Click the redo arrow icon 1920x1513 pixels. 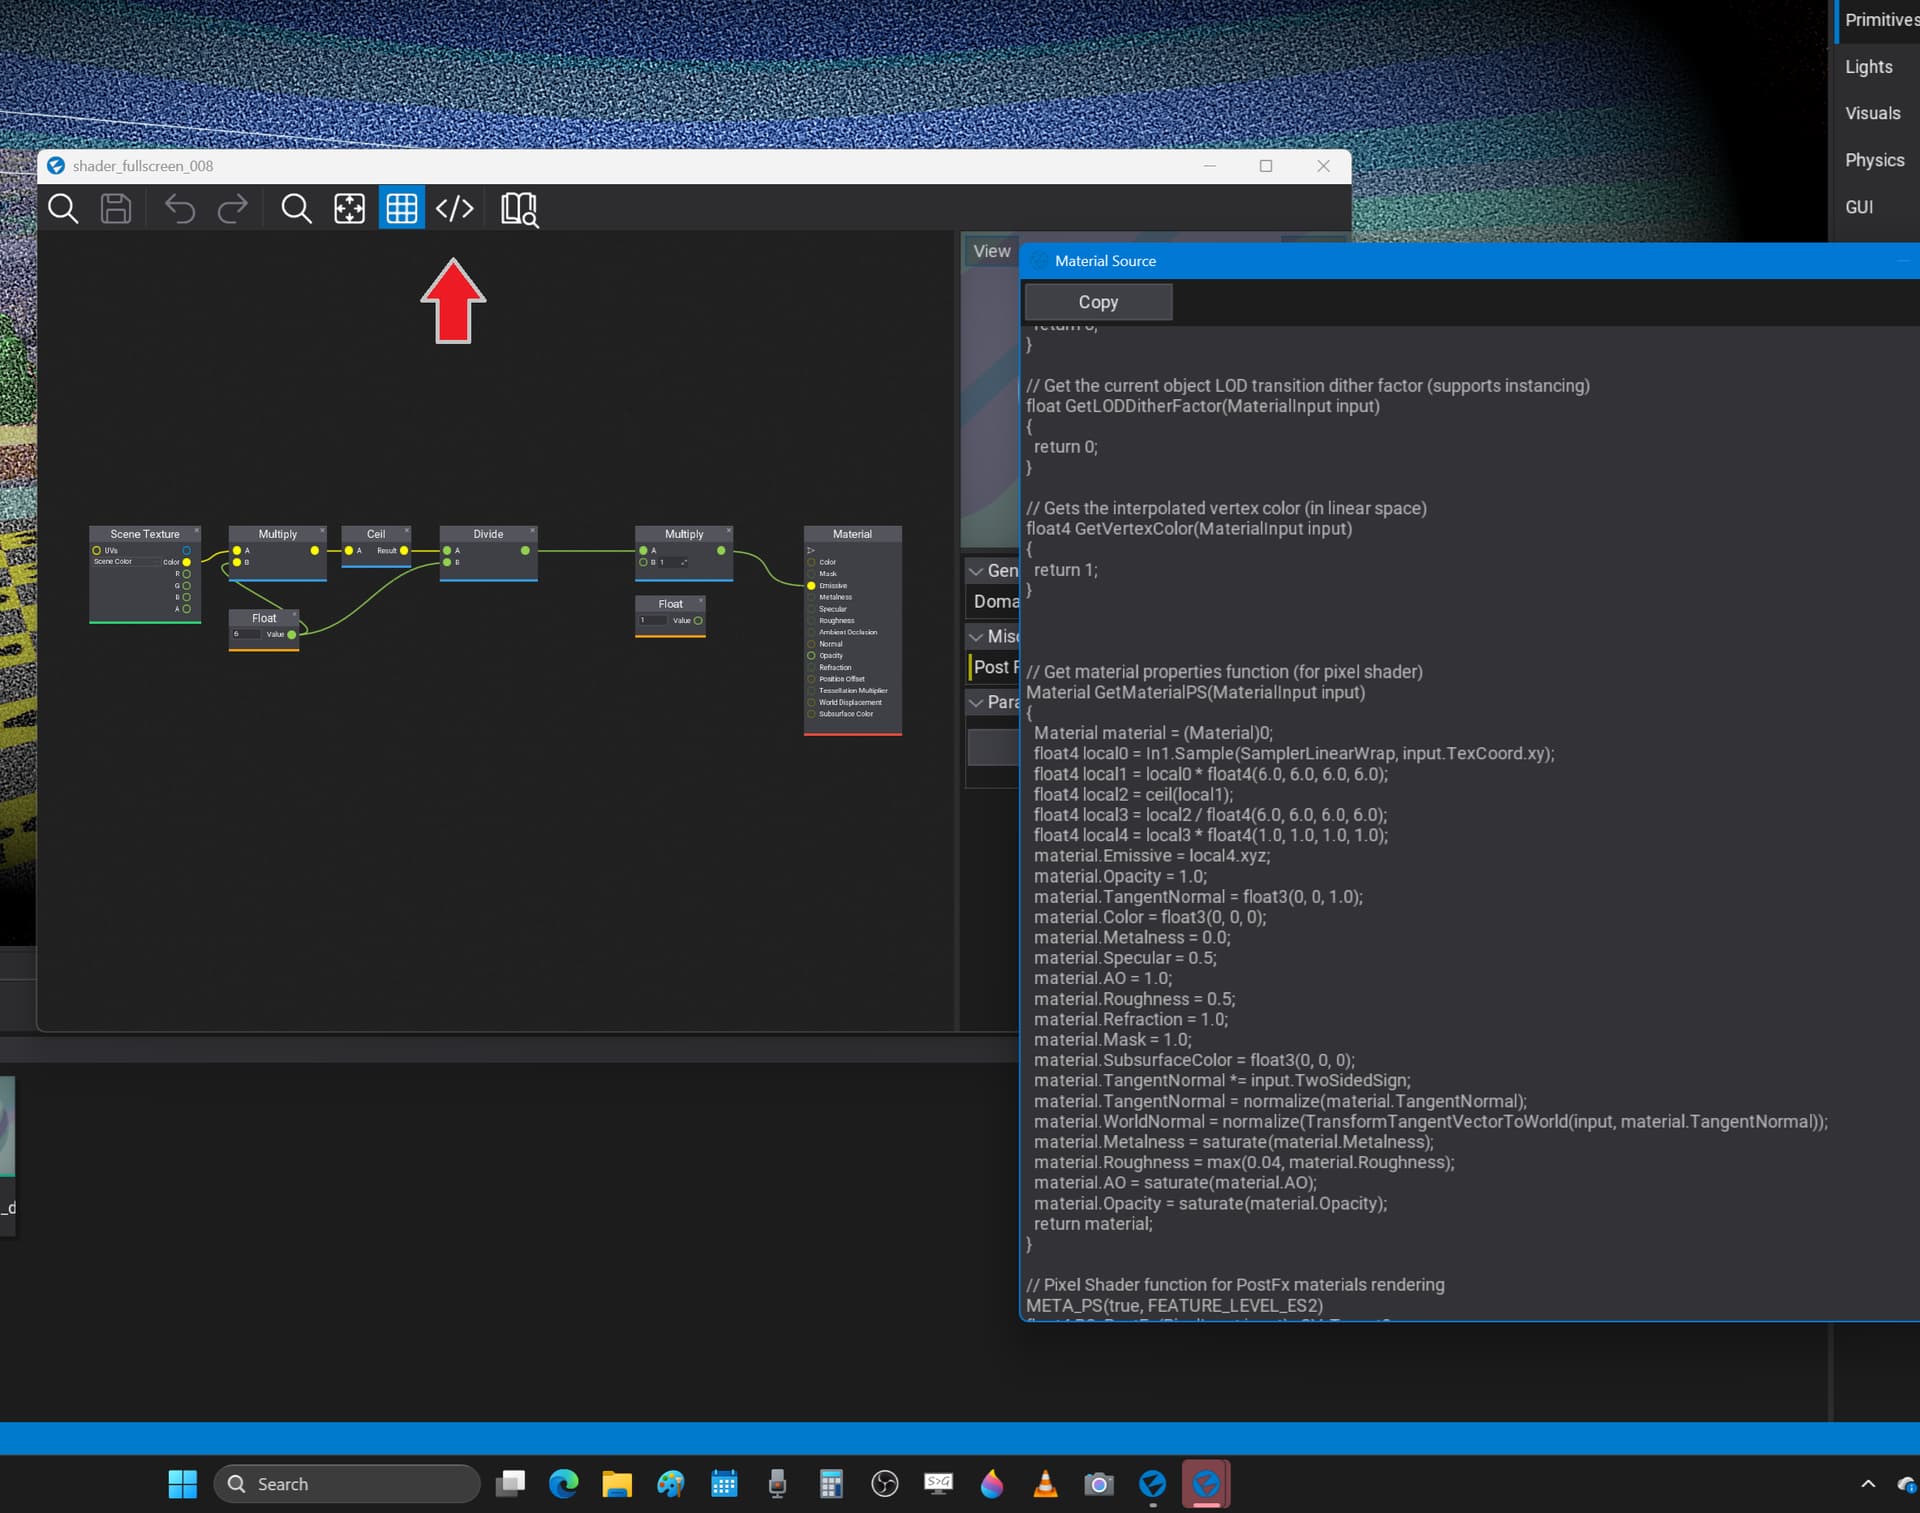tap(233, 208)
